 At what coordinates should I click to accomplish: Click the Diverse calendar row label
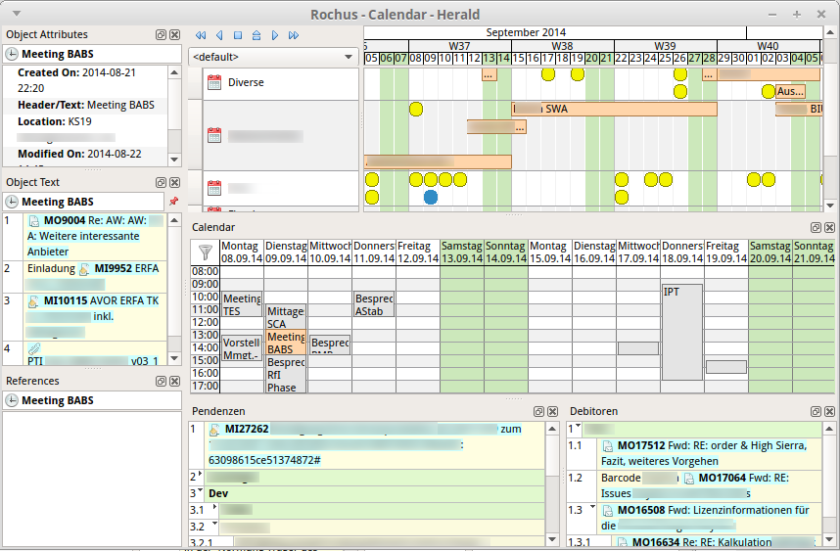coord(246,82)
